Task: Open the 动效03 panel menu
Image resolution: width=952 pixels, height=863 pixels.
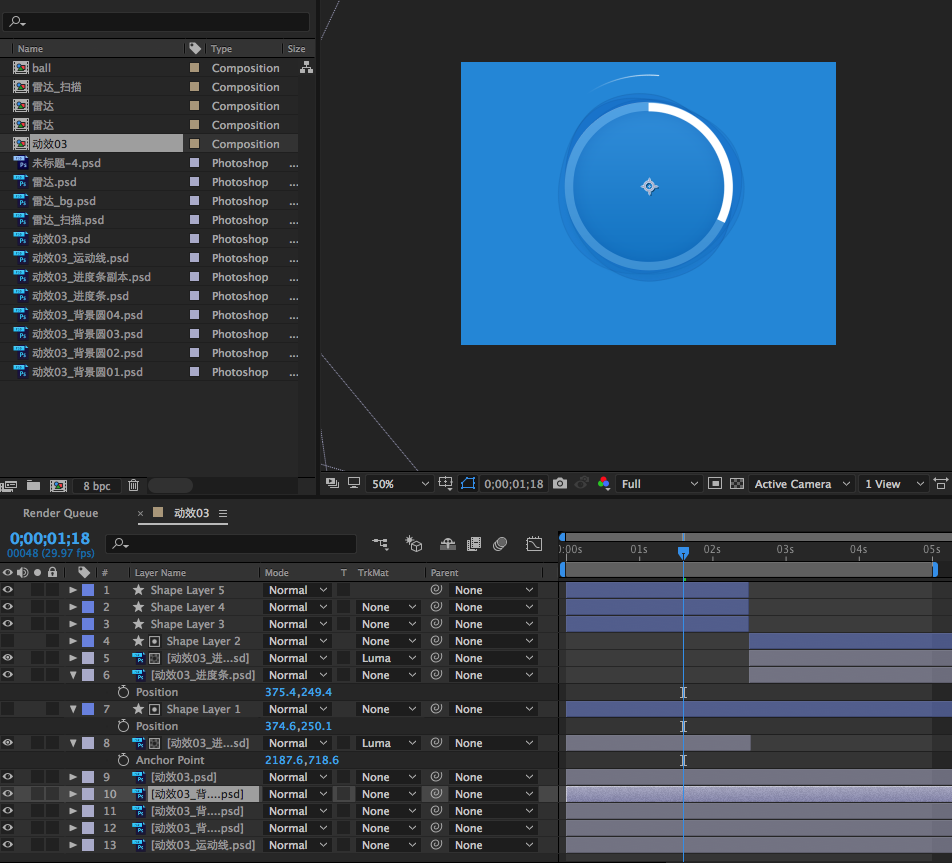Action: [x=223, y=513]
